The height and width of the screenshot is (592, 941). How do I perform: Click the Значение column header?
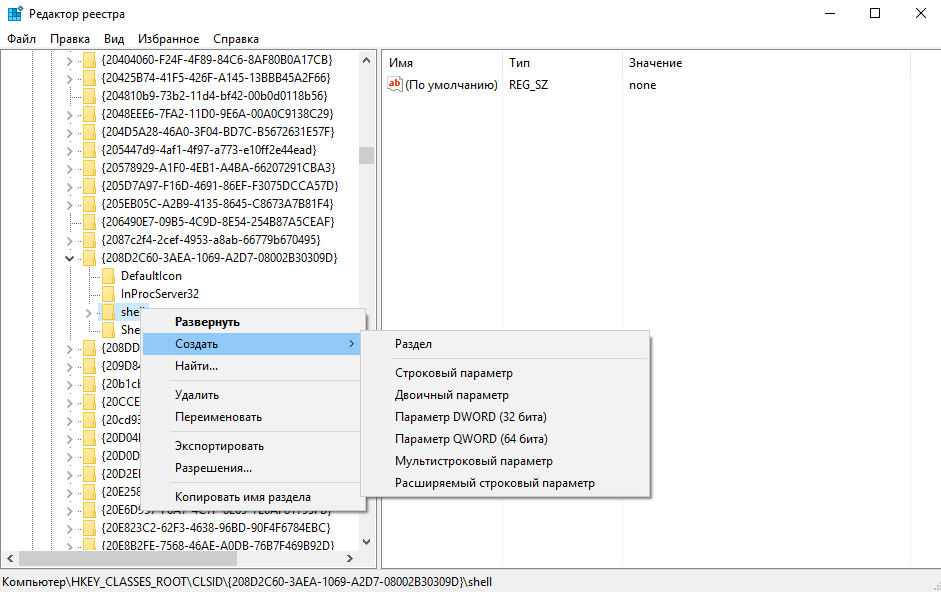click(x=655, y=63)
